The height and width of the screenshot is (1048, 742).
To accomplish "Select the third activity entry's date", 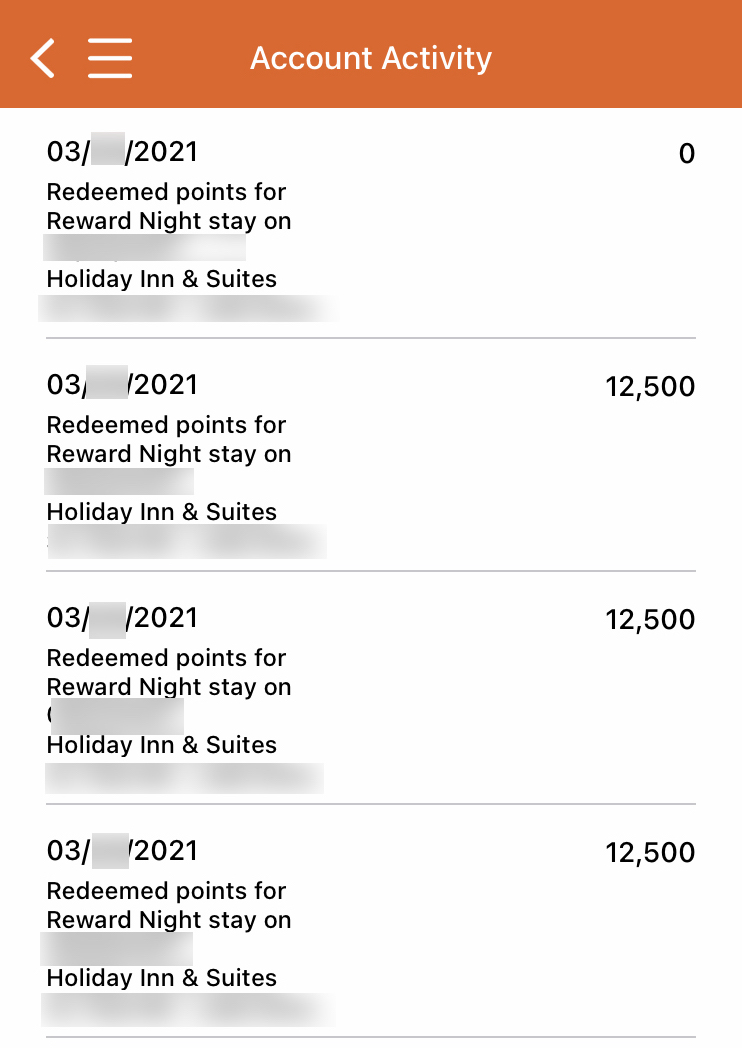I will 122,618.
